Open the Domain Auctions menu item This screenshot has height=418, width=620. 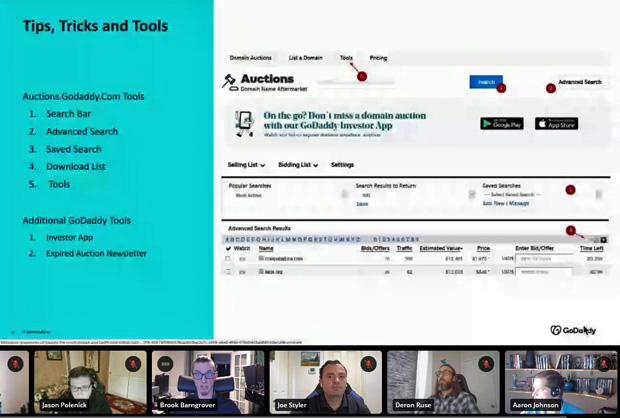click(x=251, y=58)
